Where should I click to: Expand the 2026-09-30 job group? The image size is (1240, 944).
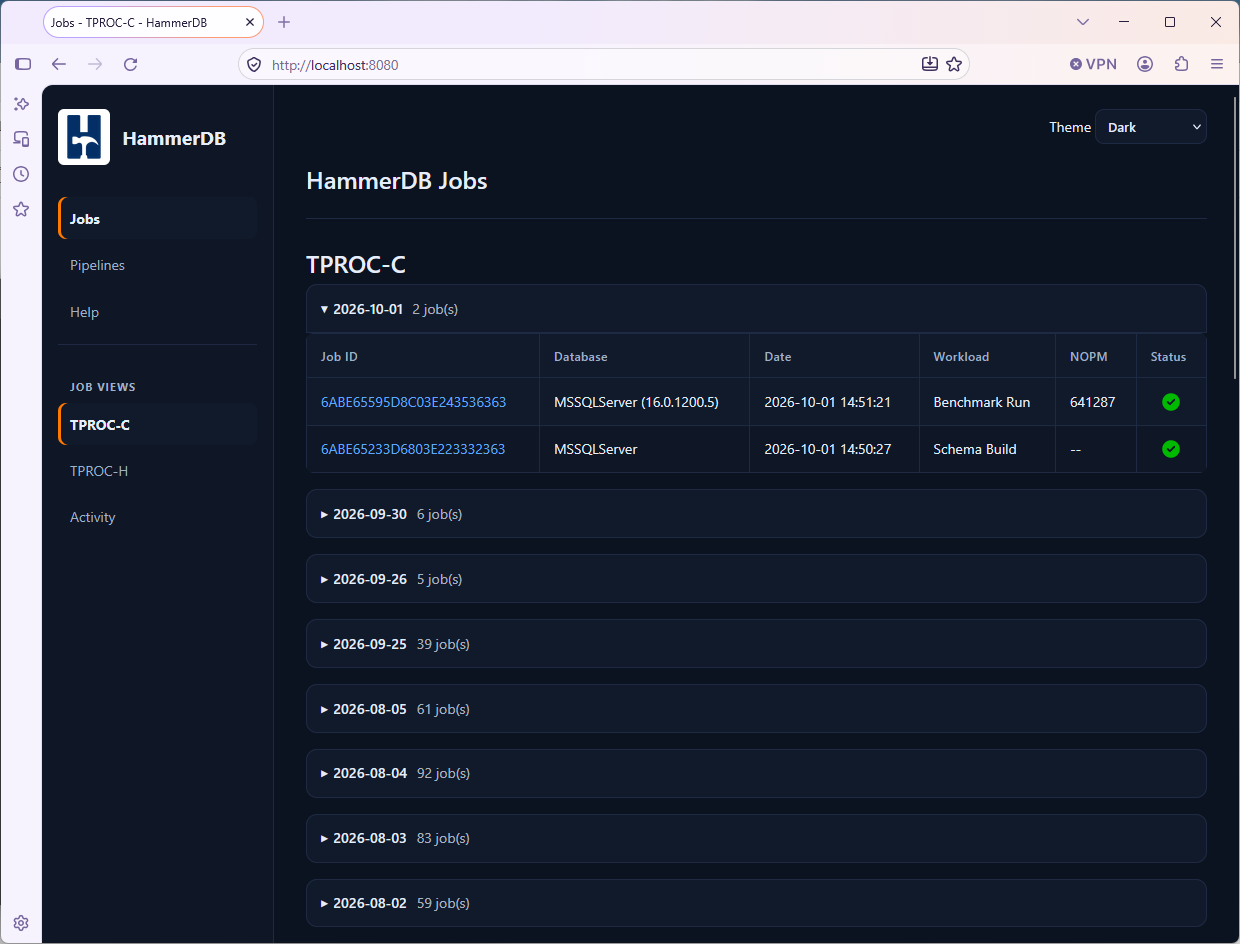756,514
